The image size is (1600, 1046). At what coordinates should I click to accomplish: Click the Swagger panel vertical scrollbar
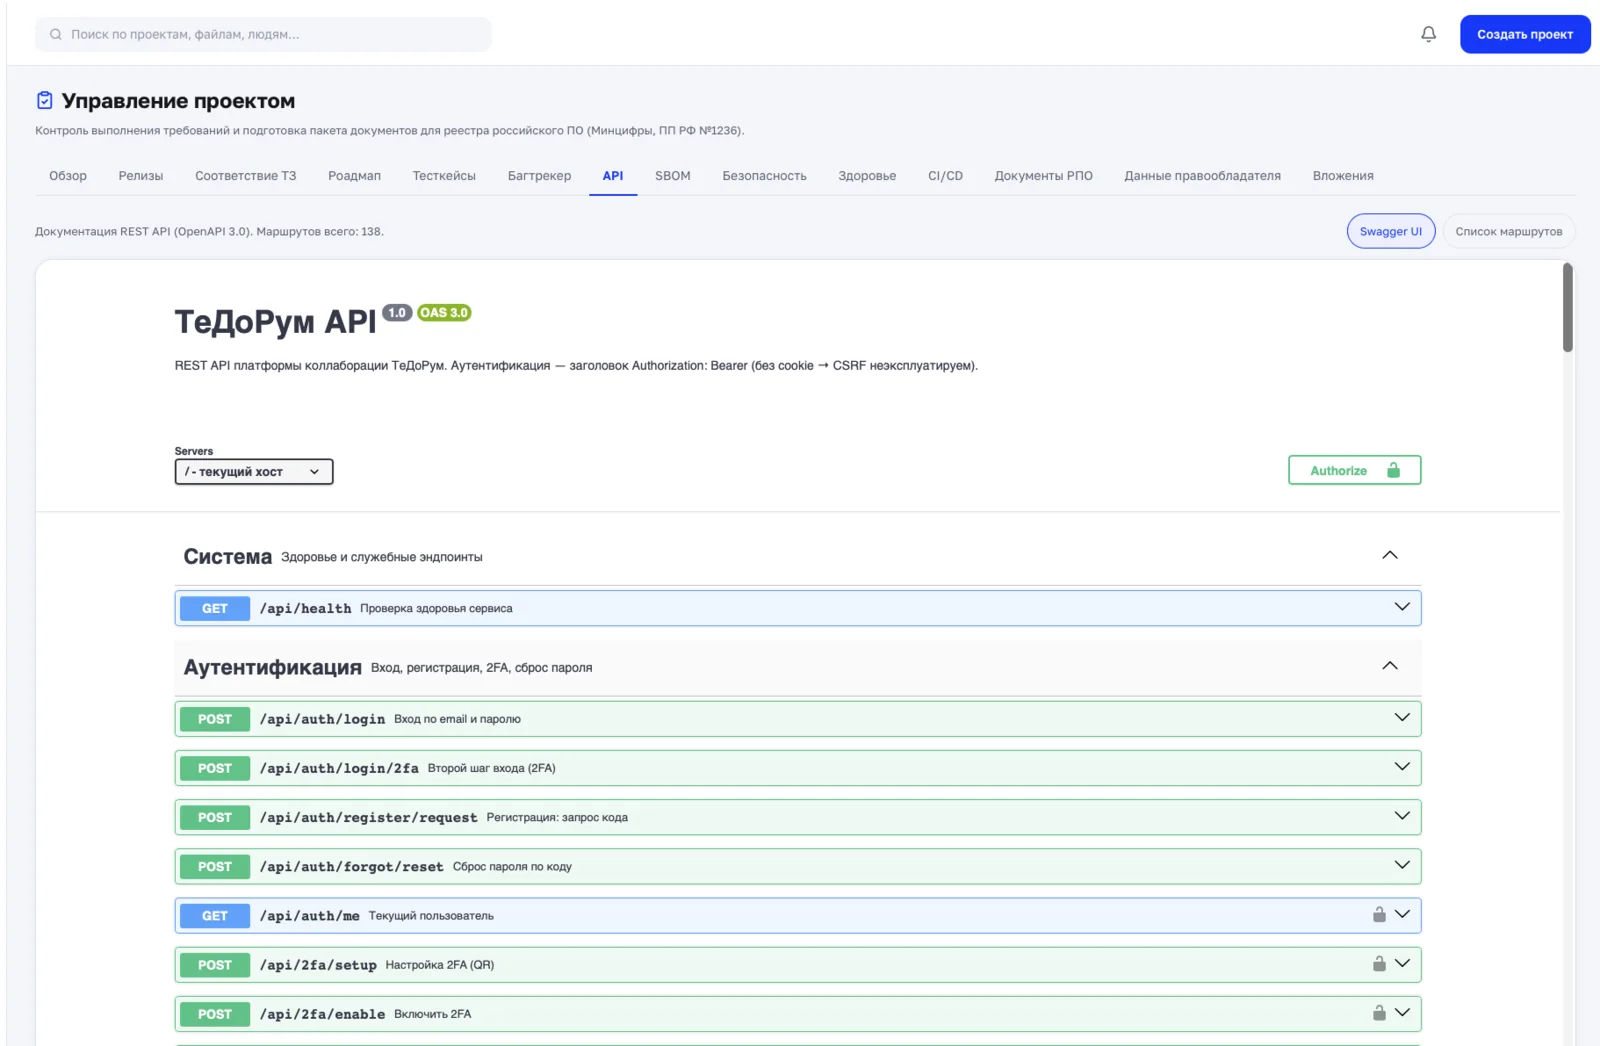coord(1567,307)
